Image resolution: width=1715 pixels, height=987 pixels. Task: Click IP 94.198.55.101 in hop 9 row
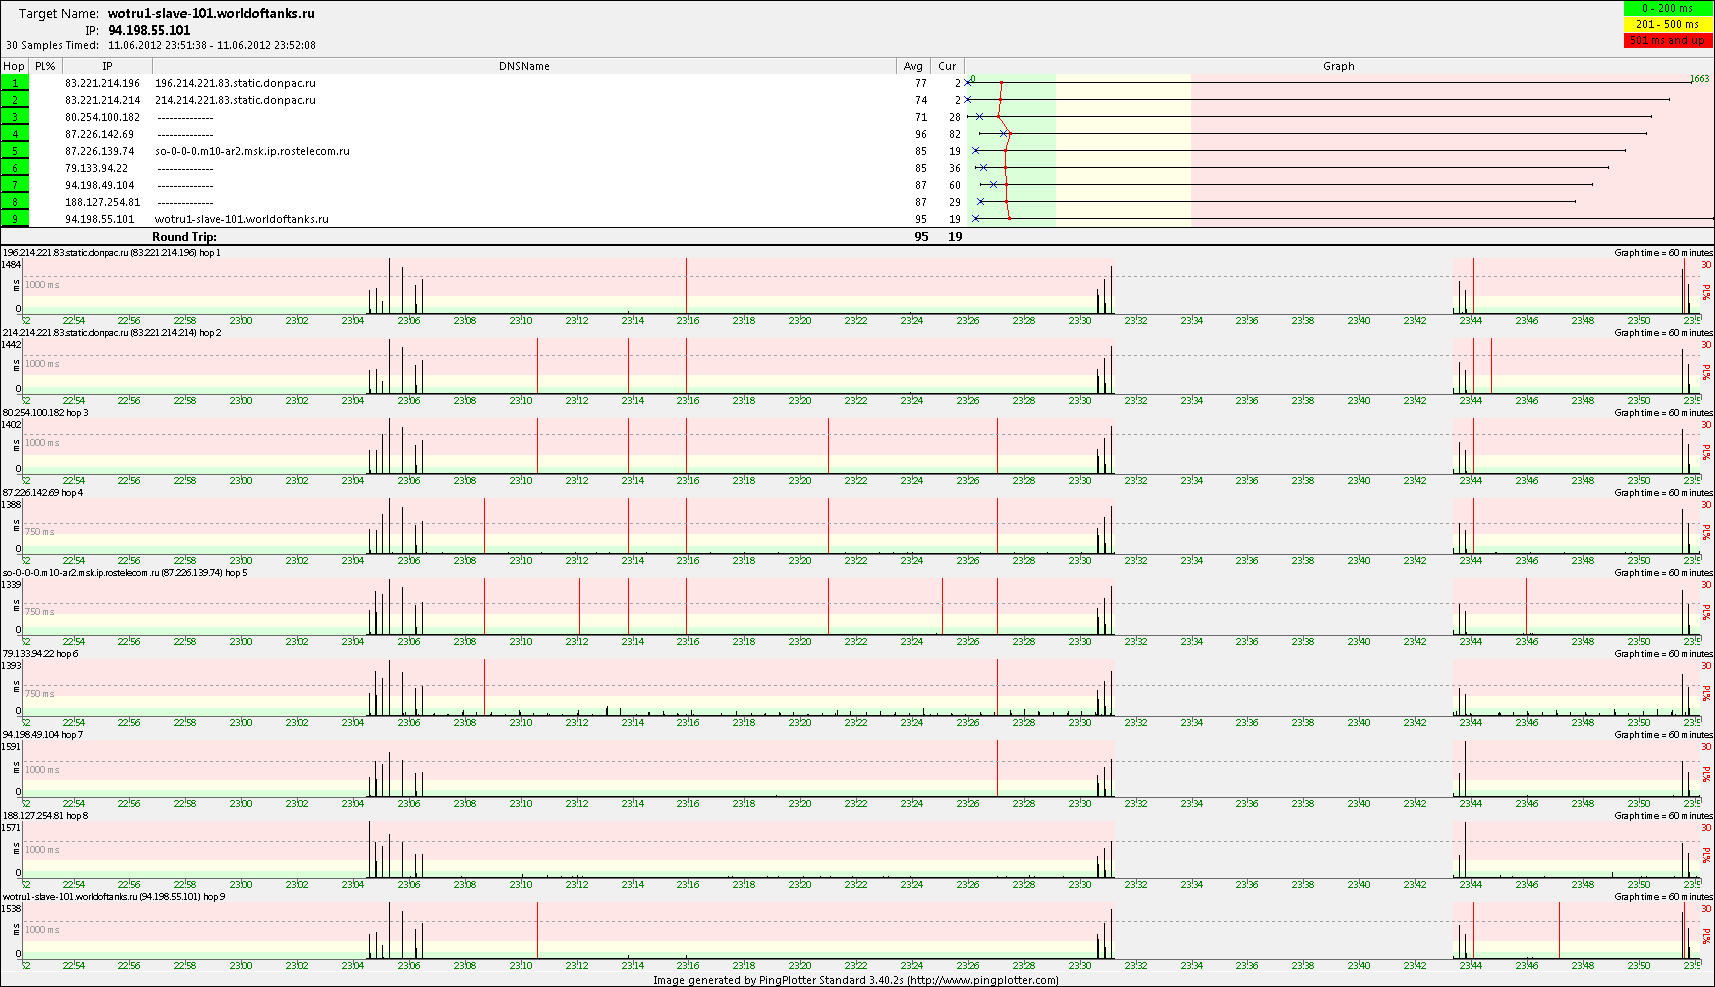point(99,219)
